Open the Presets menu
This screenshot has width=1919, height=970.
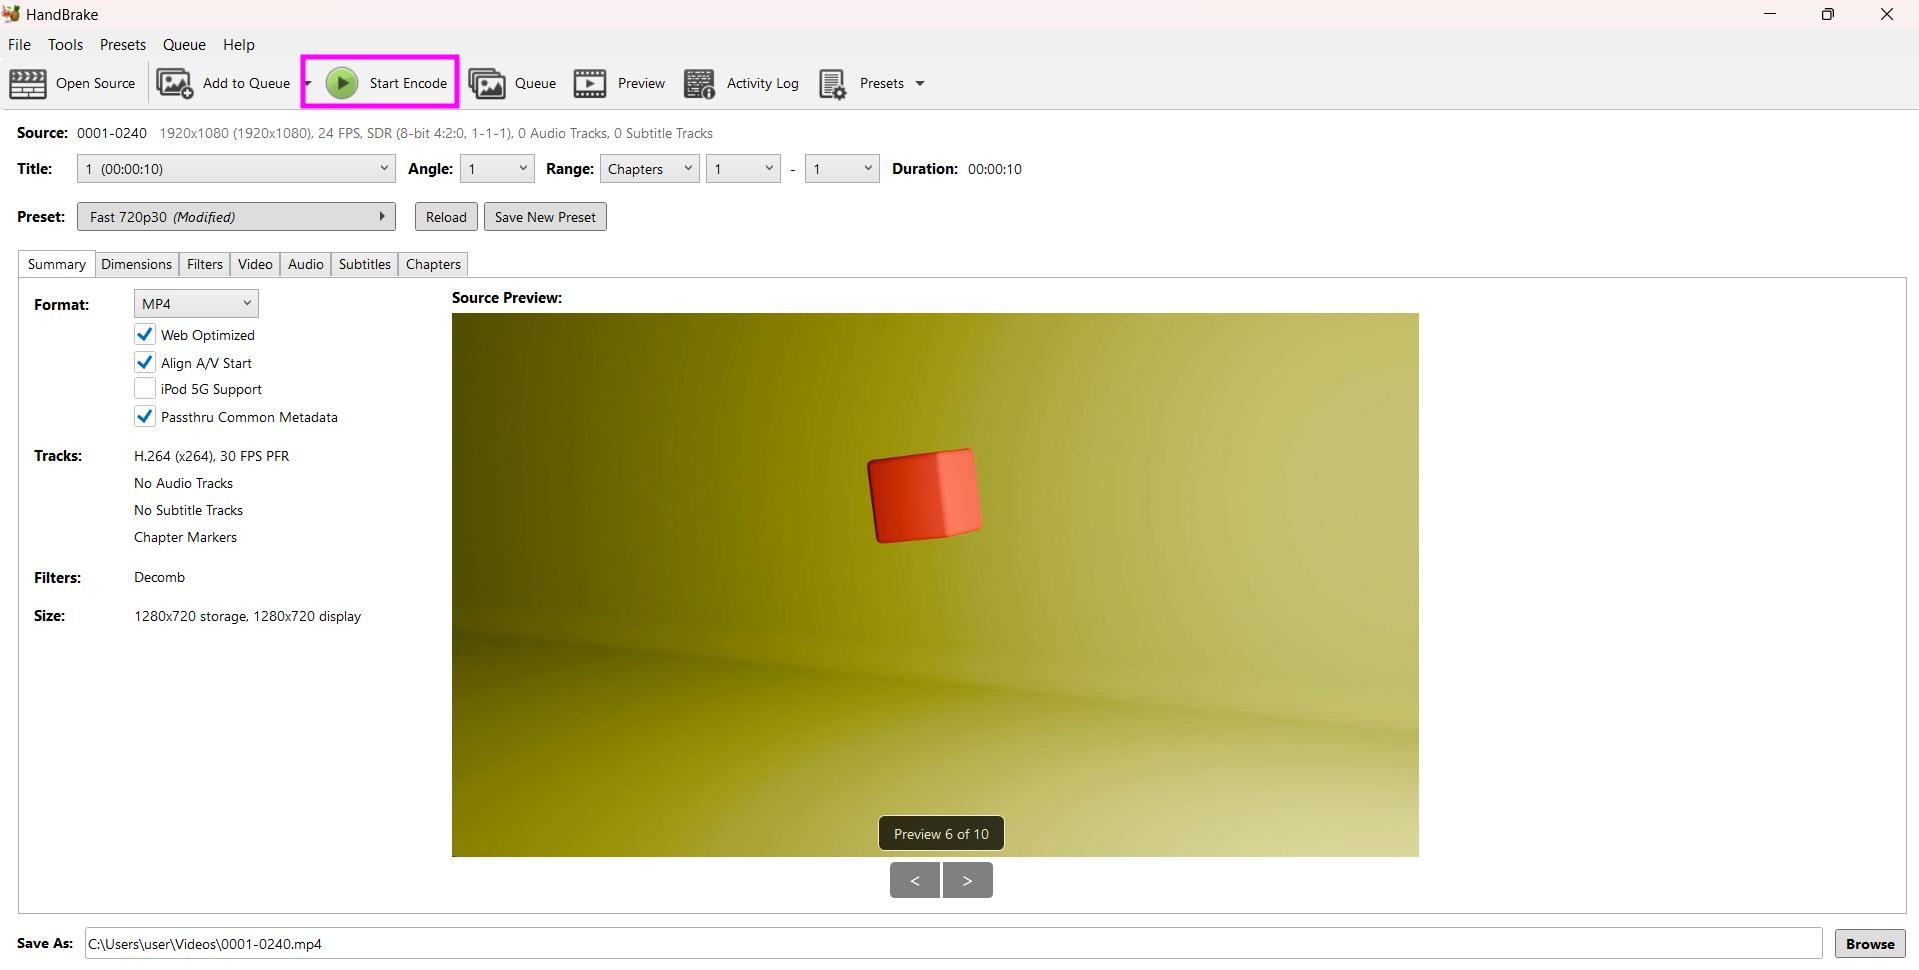(x=123, y=45)
